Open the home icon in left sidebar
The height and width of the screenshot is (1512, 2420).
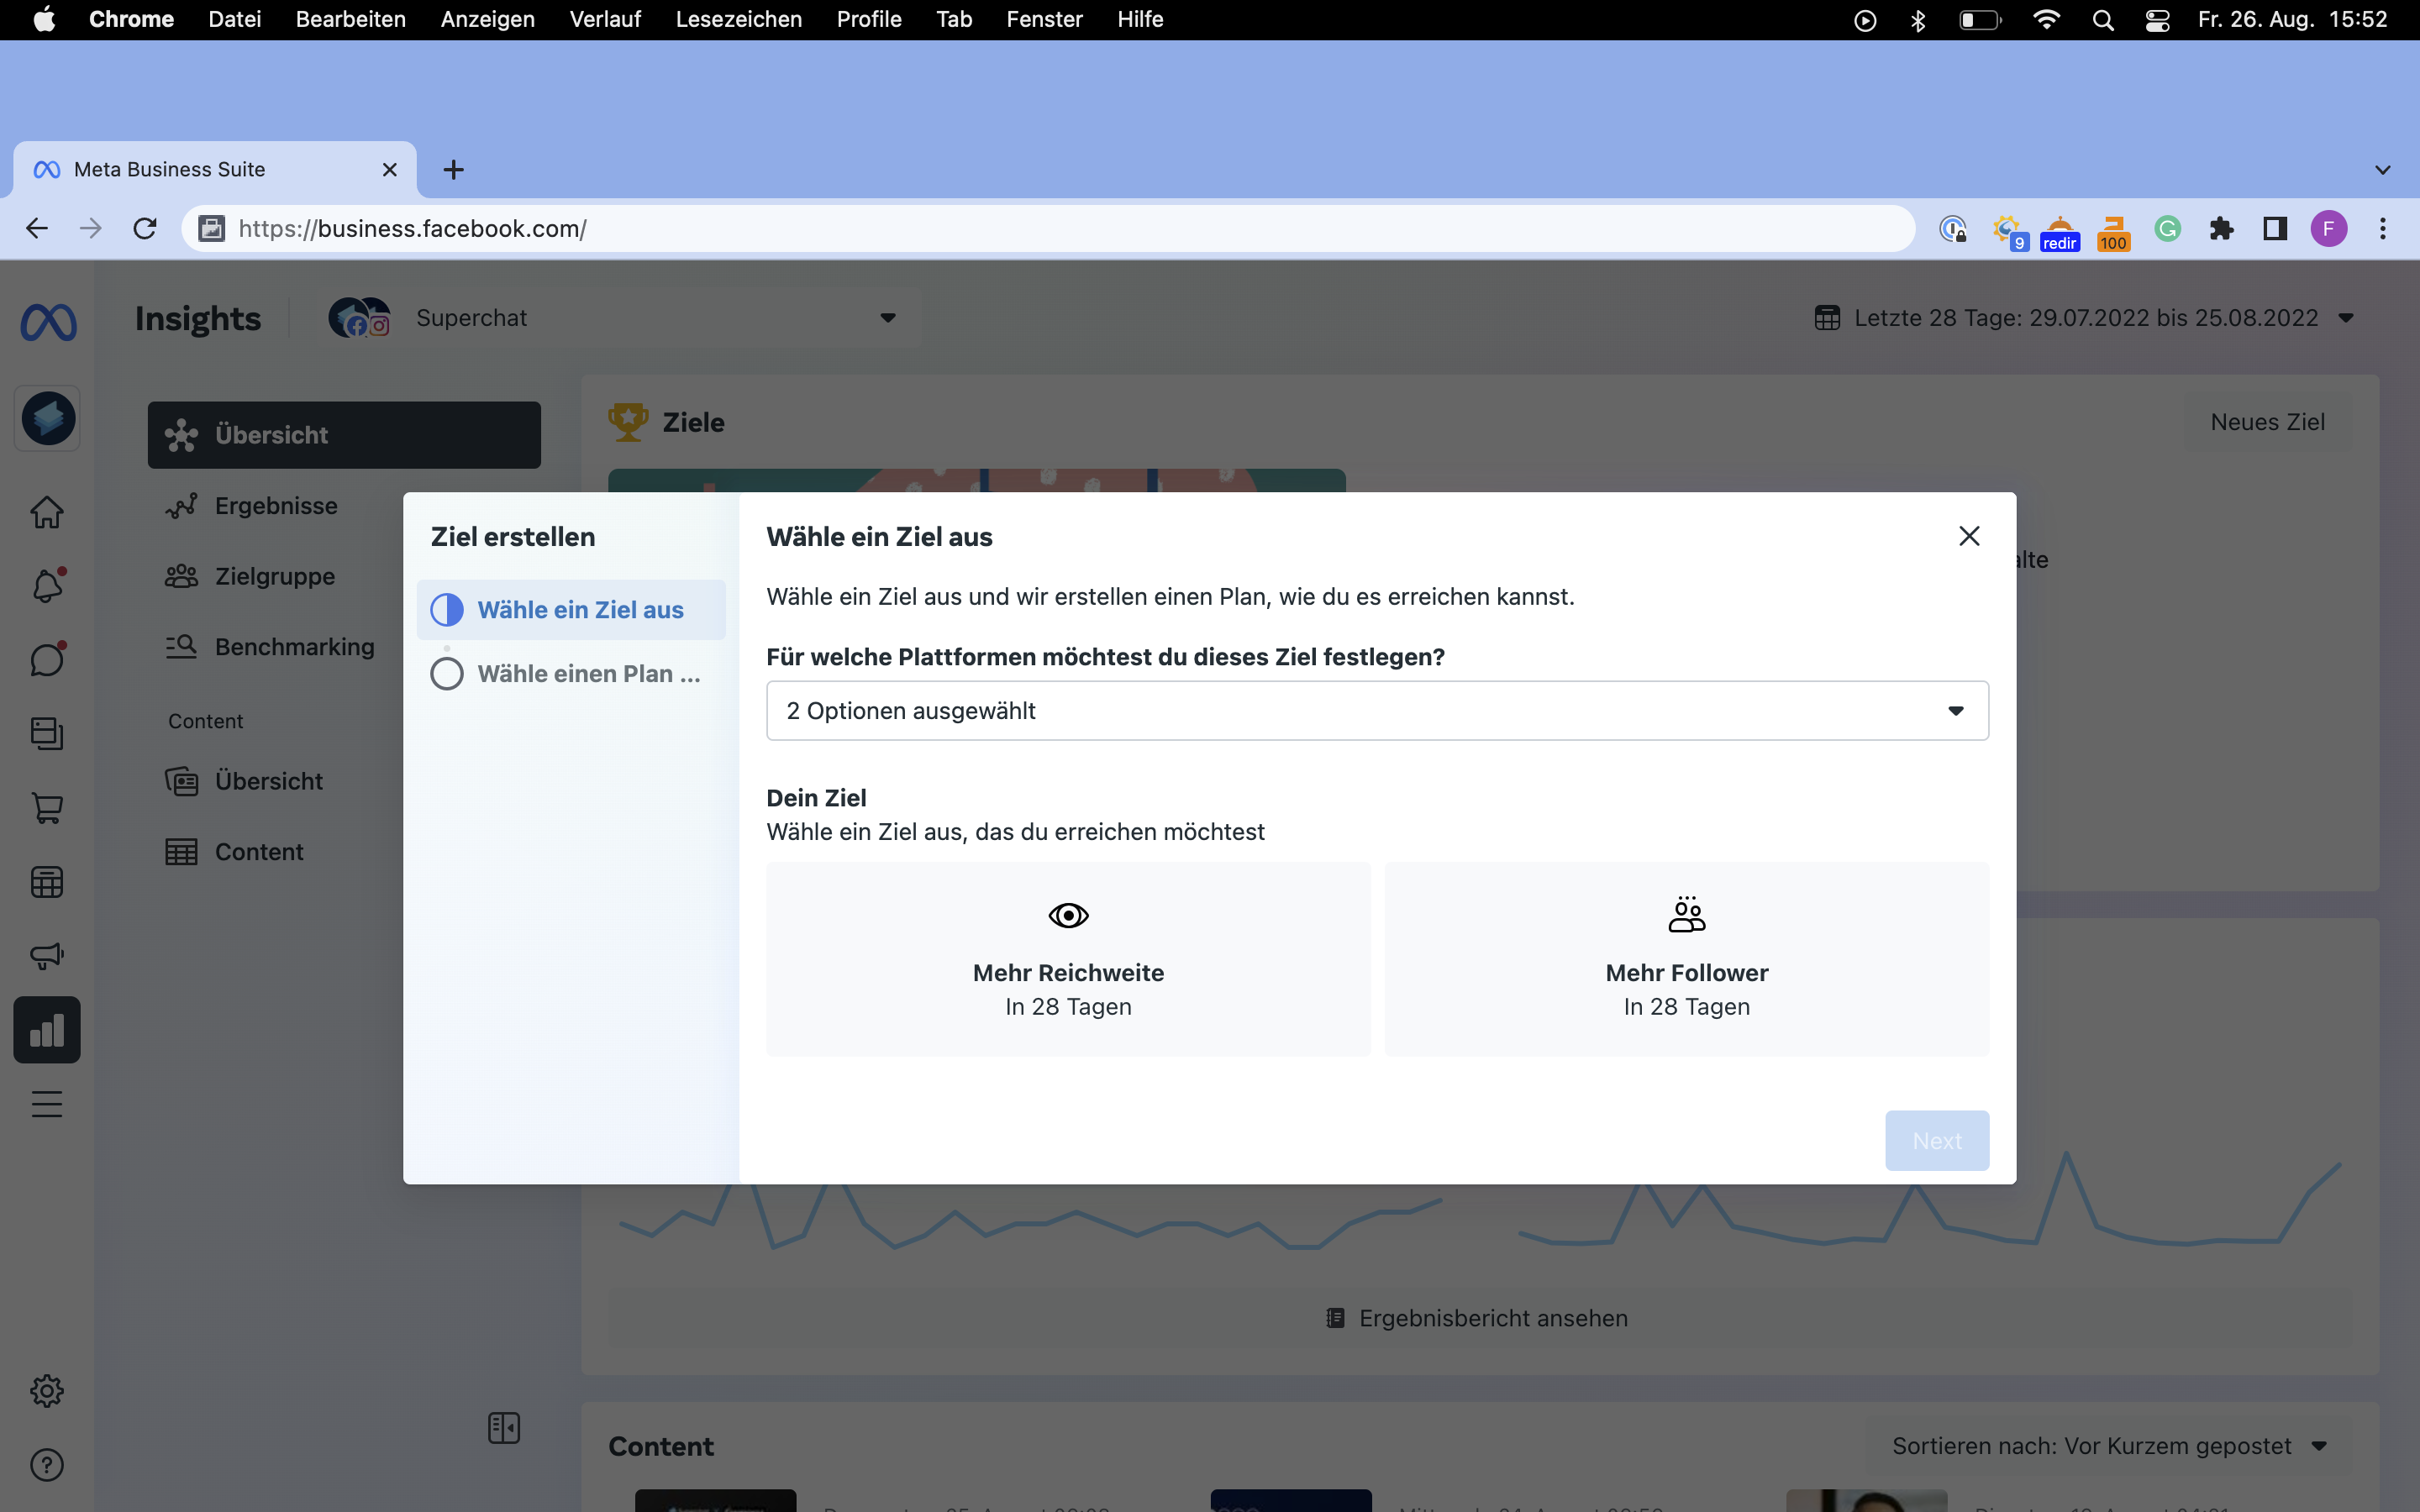tap(47, 512)
